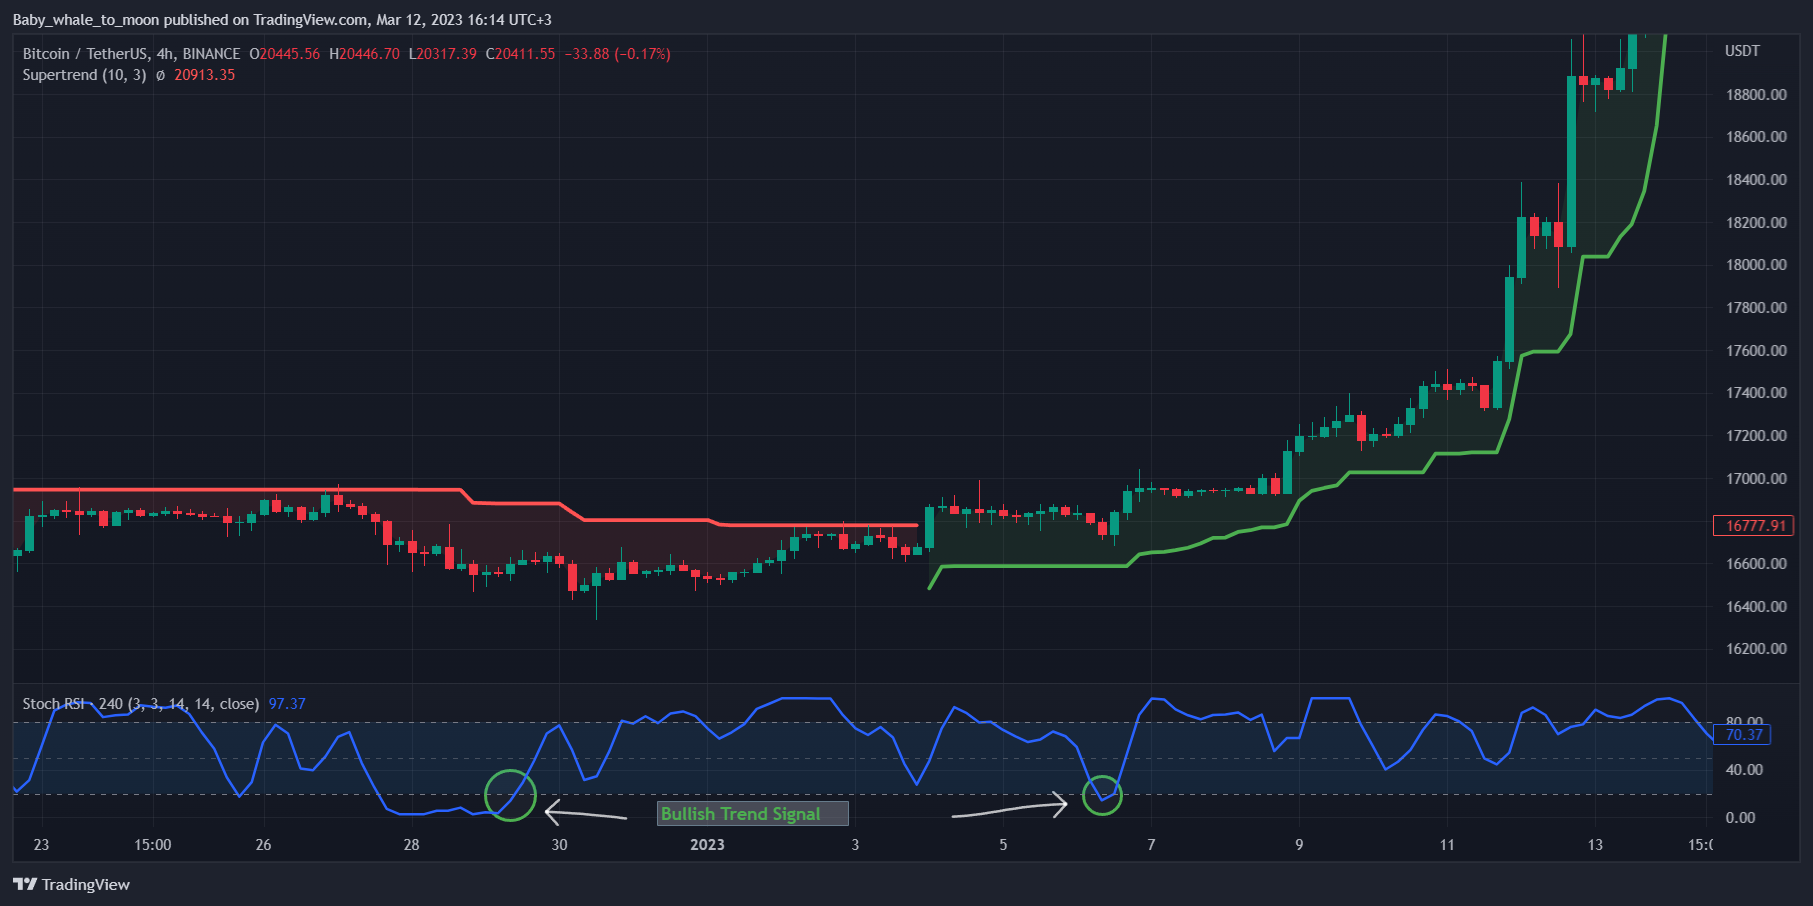Click the 23 date label on time axis
Image resolution: width=1813 pixels, height=906 pixels.
click(x=41, y=845)
